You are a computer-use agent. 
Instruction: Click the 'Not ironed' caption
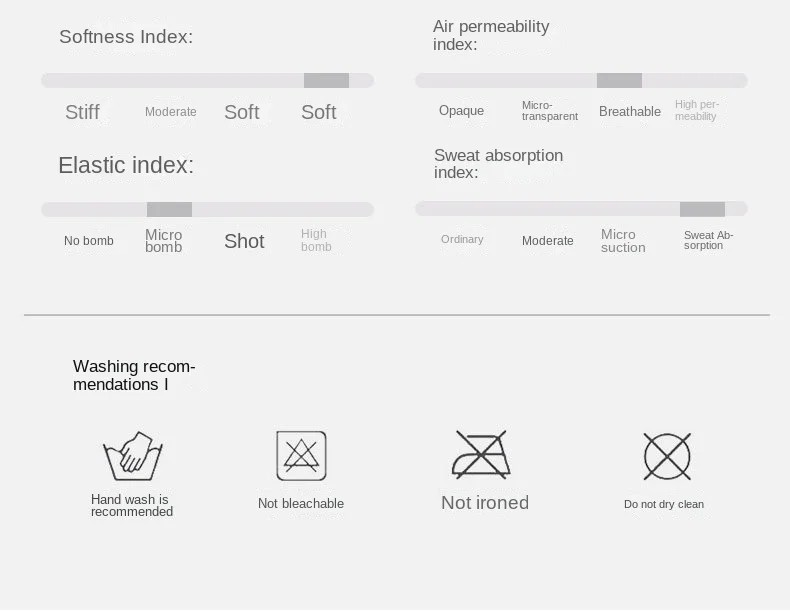click(x=485, y=503)
